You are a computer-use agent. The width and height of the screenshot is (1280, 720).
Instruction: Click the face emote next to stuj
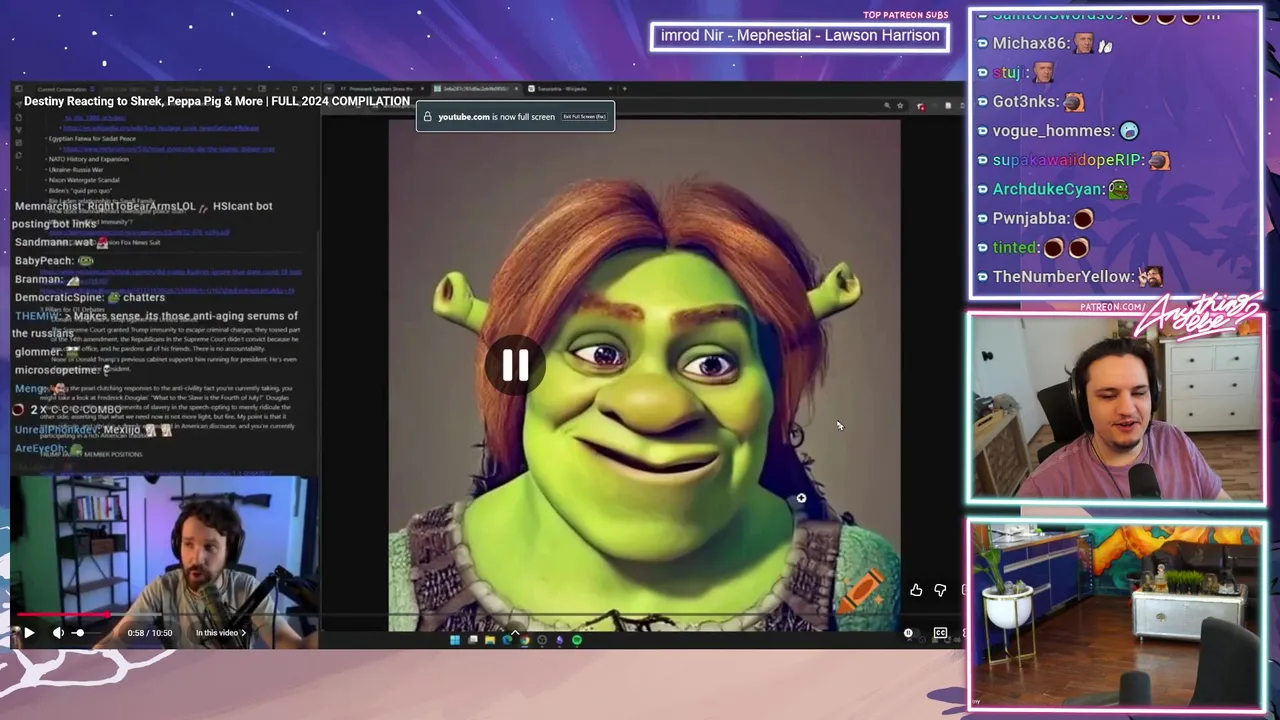pos(1043,72)
